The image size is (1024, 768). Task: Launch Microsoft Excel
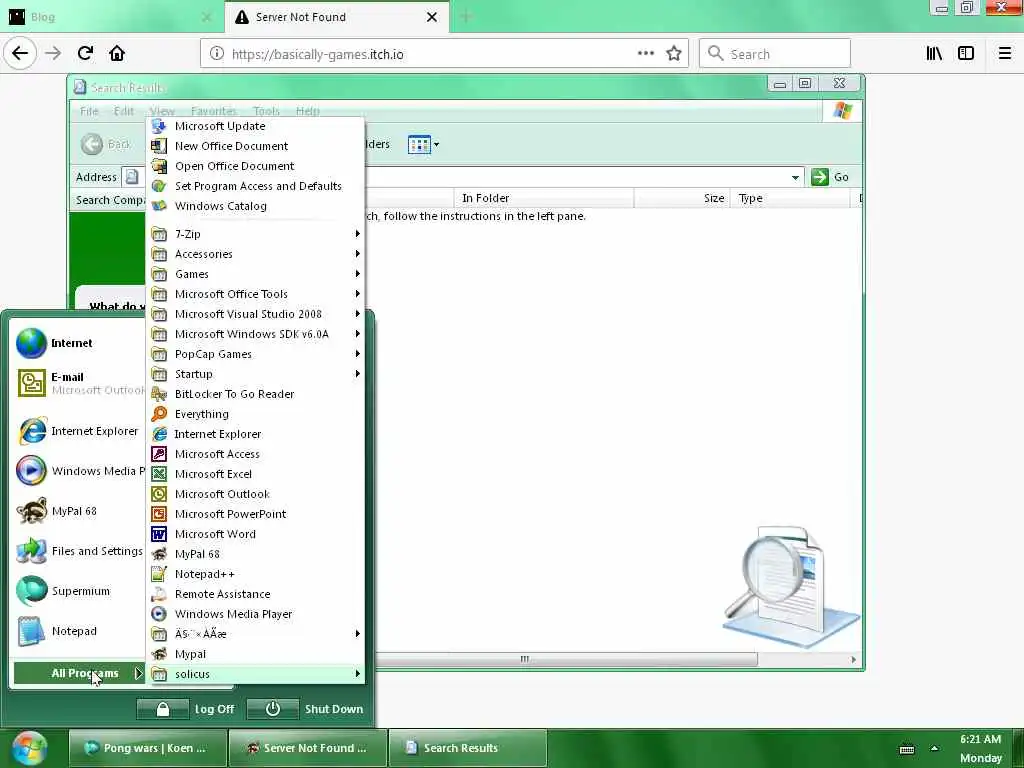tap(255, 474)
